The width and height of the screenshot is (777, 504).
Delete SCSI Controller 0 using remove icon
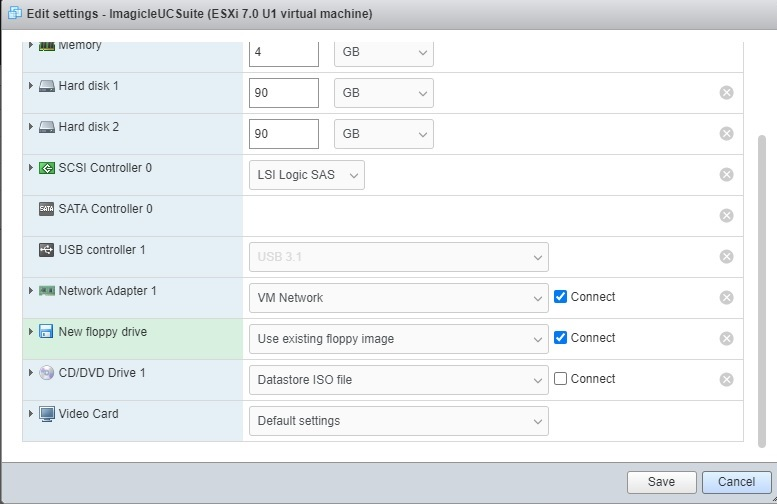pyautogui.click(x=727, y=175)
